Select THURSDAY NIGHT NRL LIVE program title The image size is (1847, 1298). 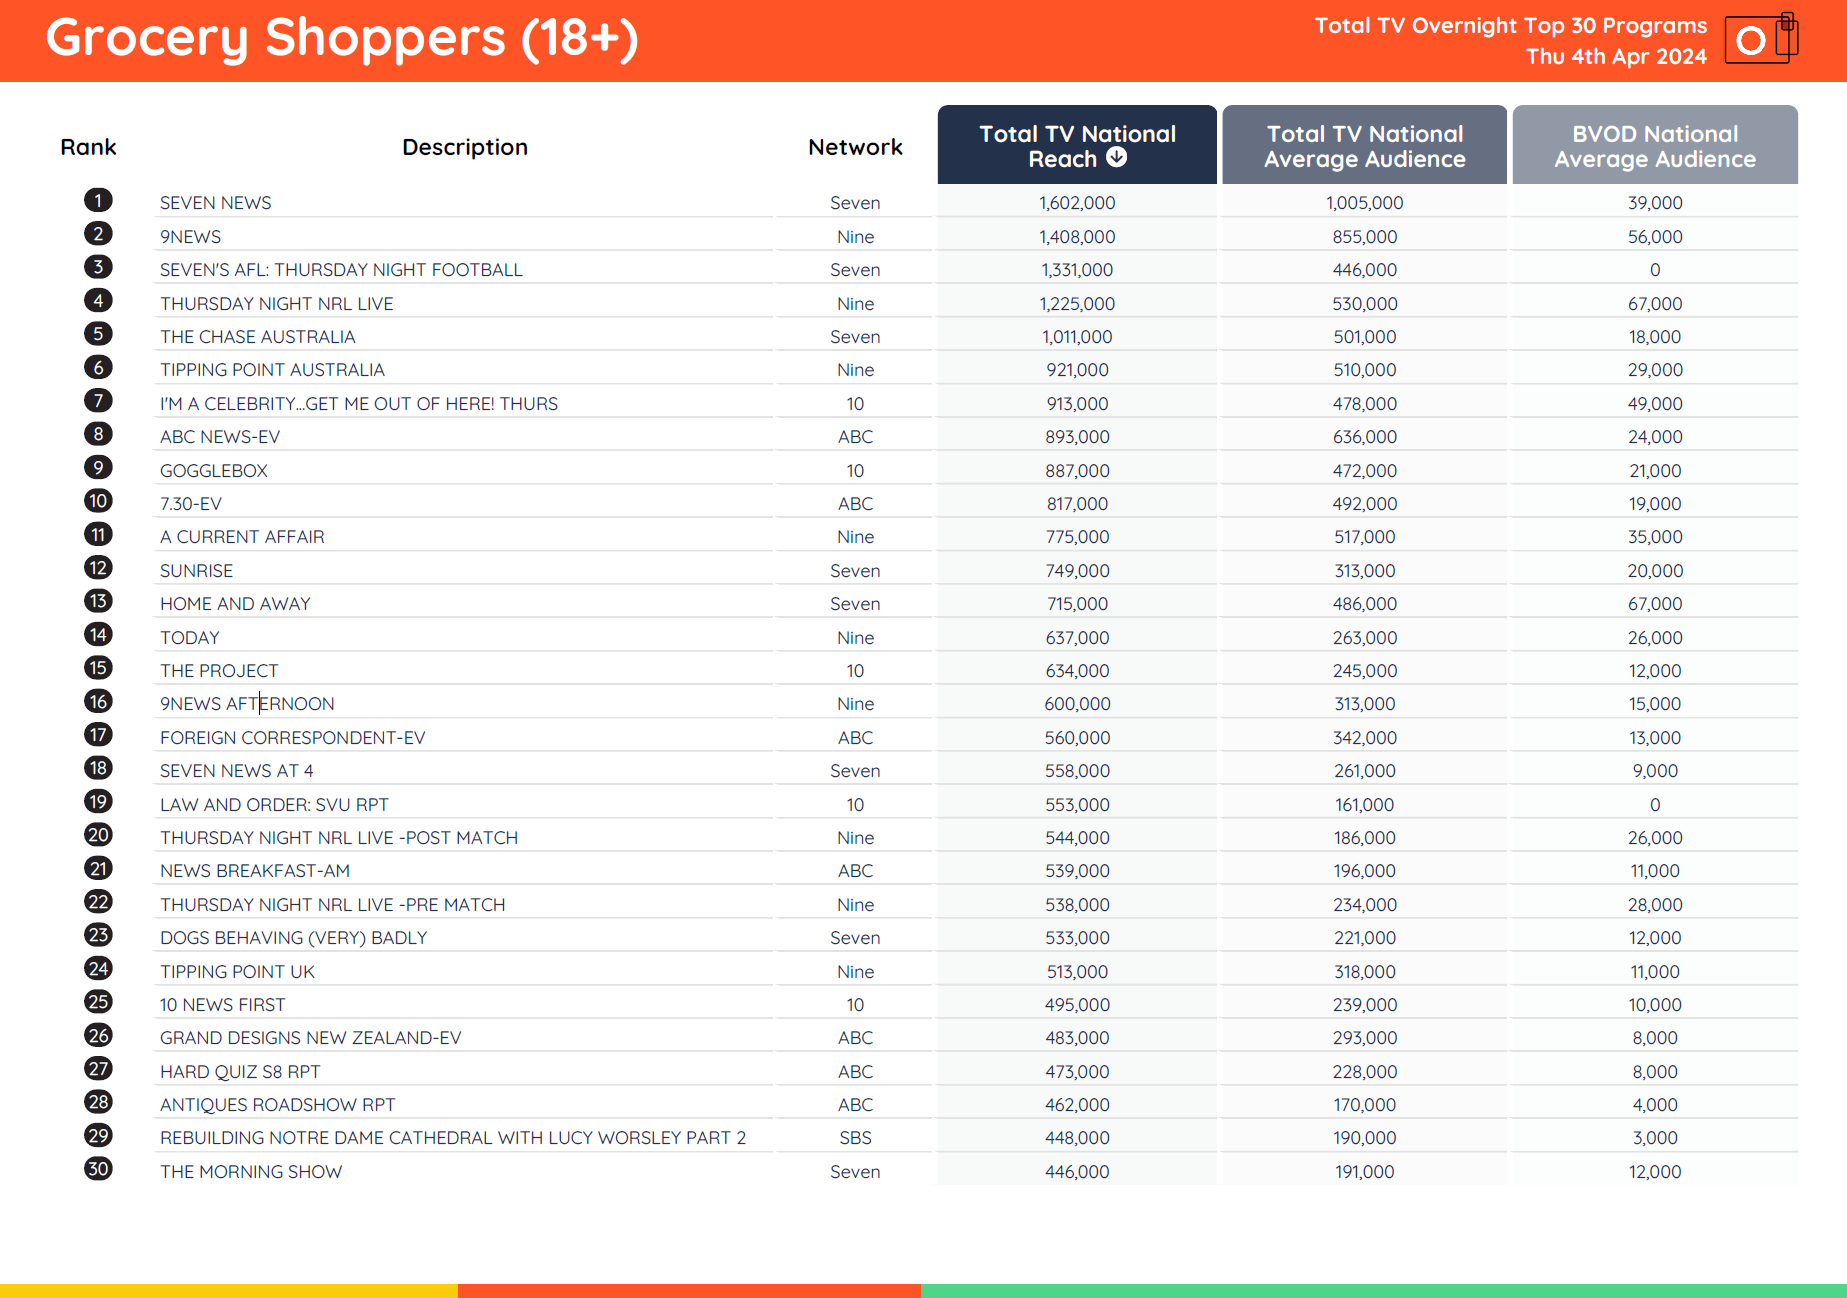click(277, 304)
